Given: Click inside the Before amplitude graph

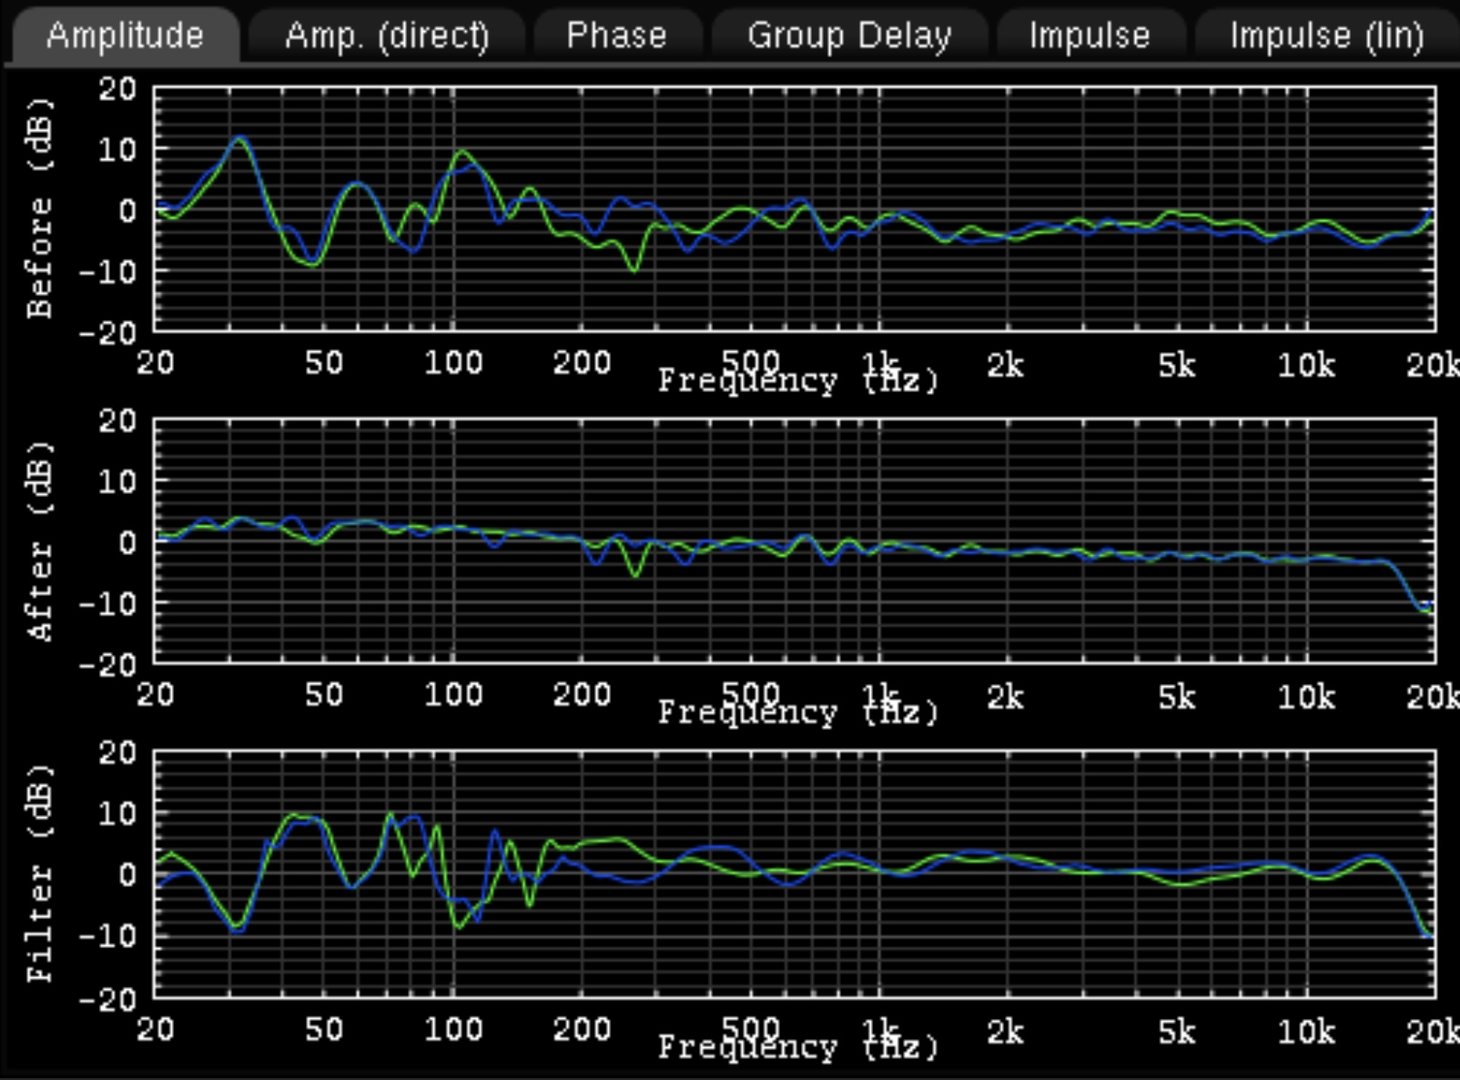Looking at the screenshot, I should click(x=795, y=209).
